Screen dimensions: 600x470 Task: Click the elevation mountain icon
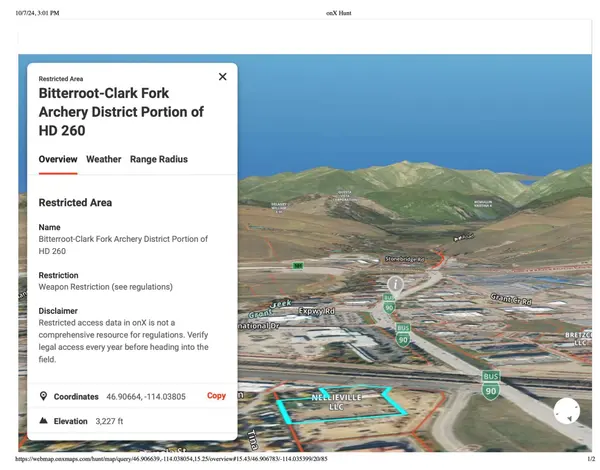click(x=43, y=422)
